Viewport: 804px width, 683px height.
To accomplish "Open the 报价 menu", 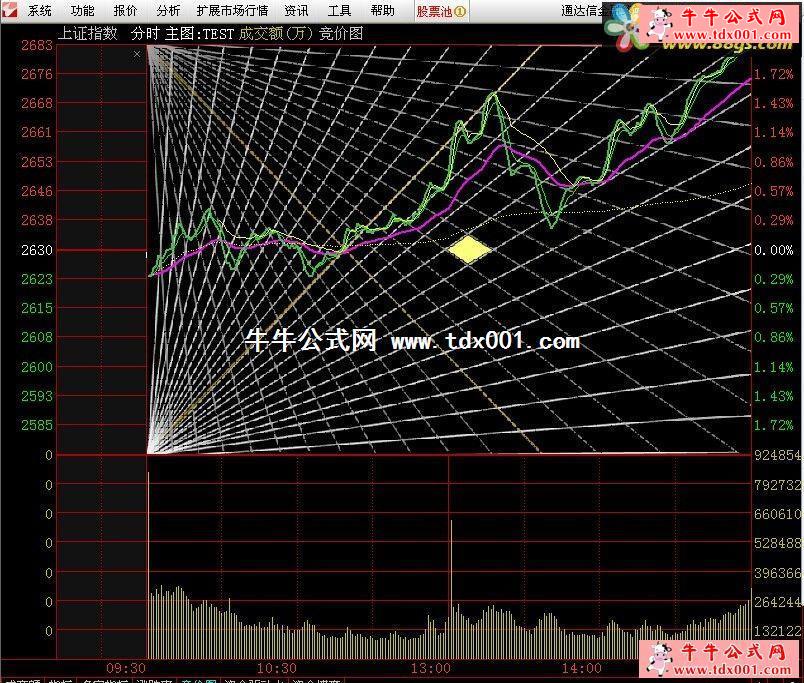I will pyautogui.click(x=126, y=11).
